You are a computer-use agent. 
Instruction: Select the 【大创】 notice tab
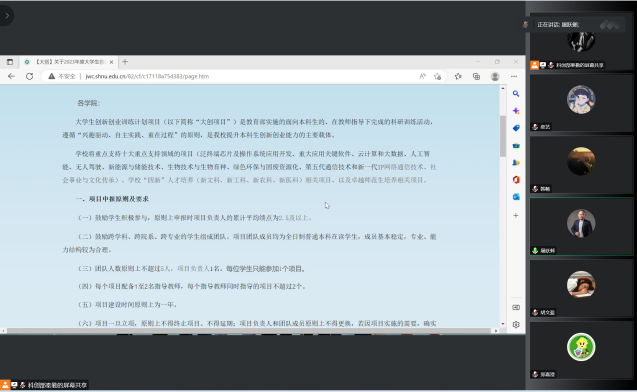point(68,62)
